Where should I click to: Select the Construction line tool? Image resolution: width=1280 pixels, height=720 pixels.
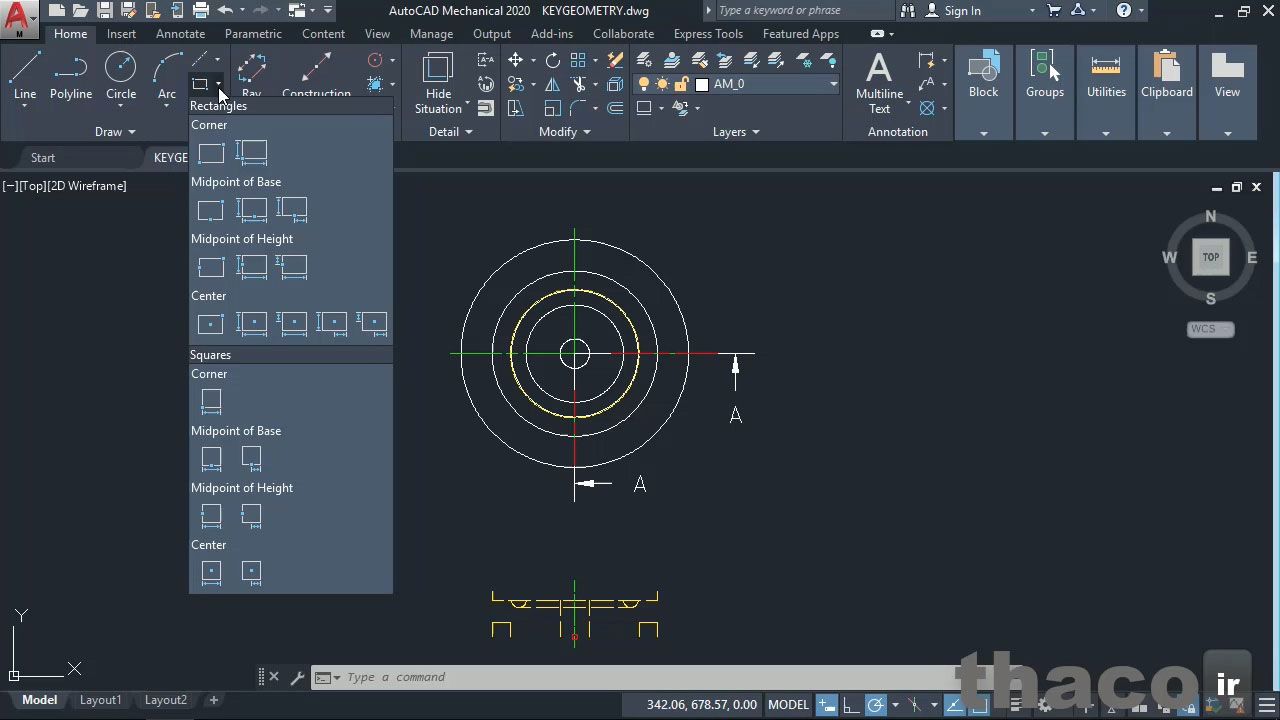tap(316, 76)
